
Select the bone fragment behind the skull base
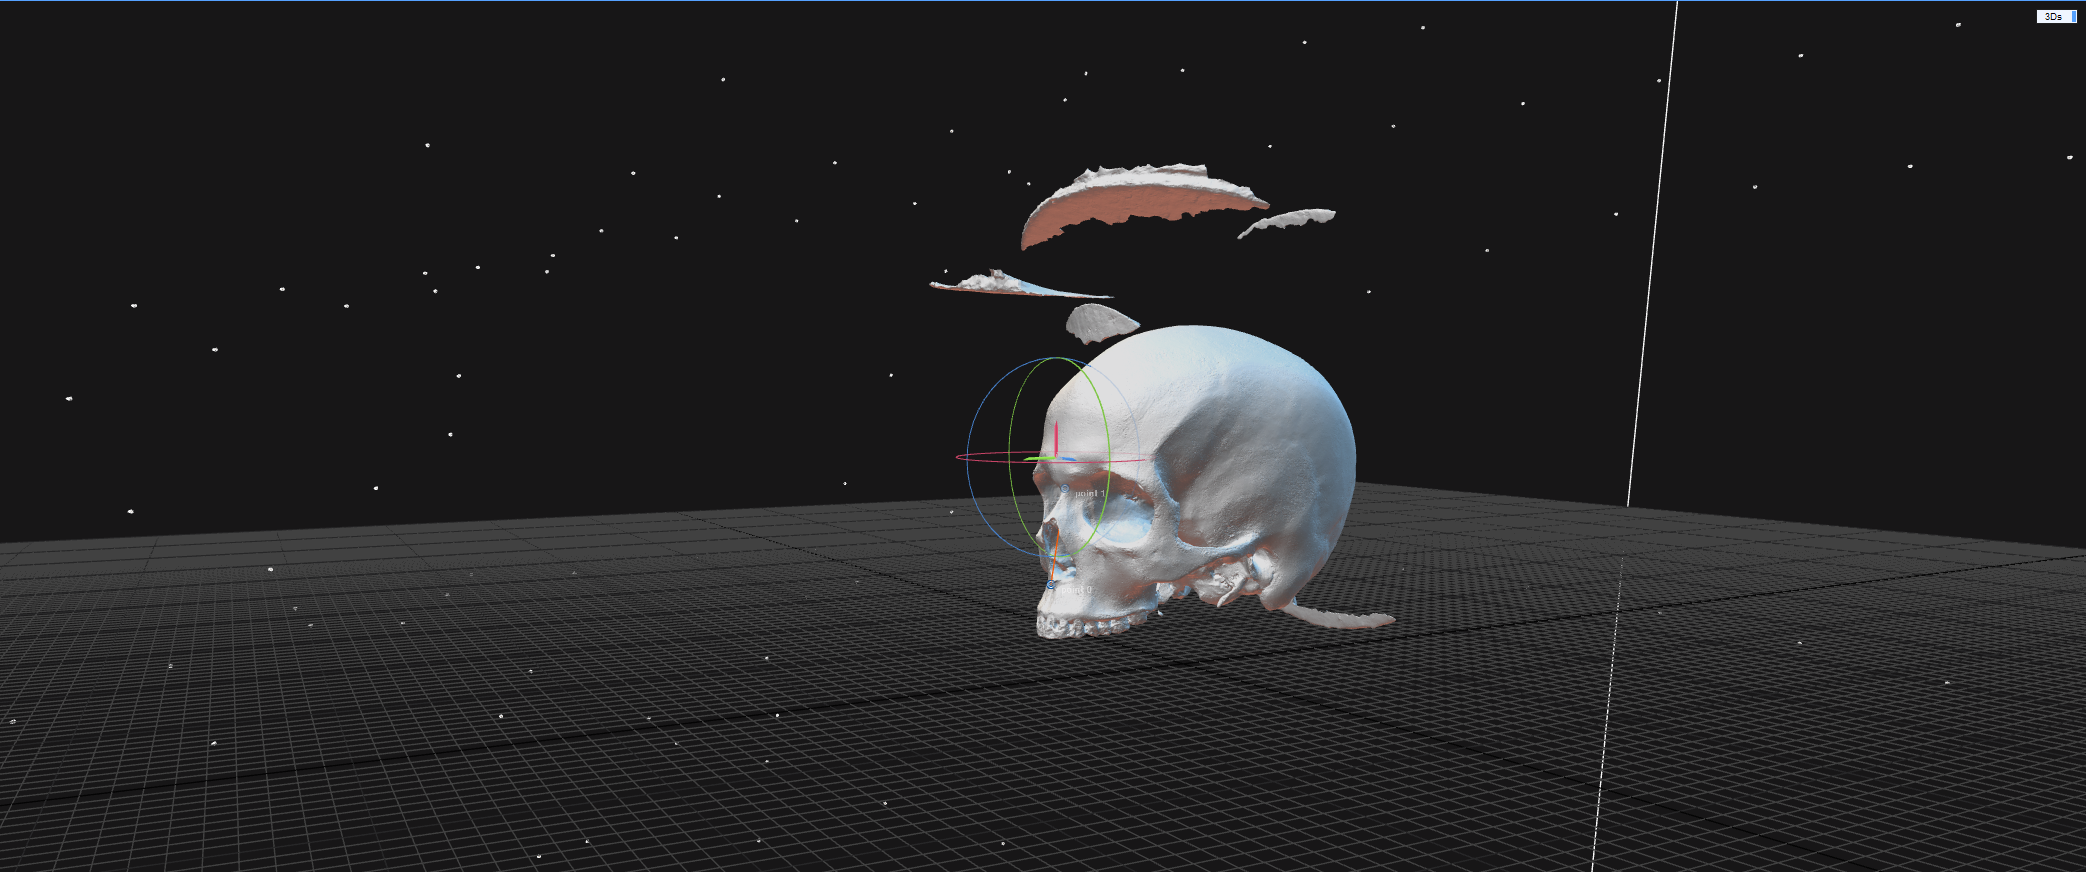pyautogui.click(x=1340, y=619)
